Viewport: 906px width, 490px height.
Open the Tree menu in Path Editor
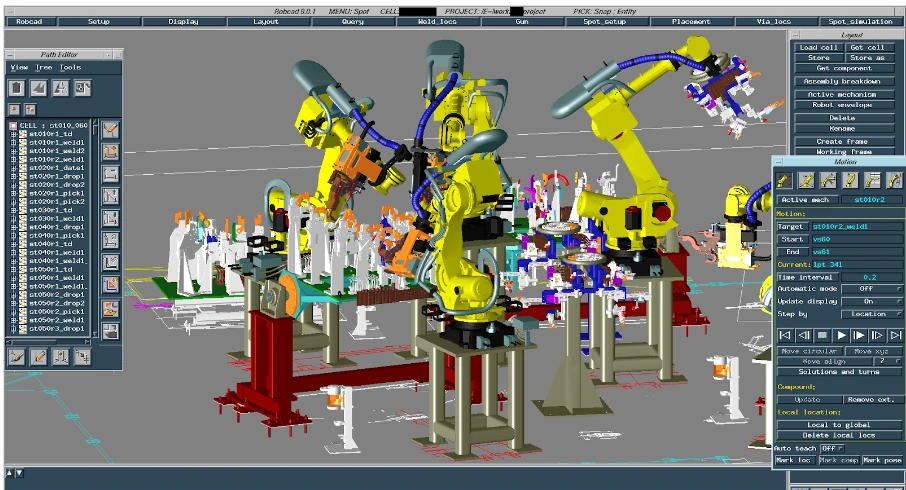[x=44, y=68]
